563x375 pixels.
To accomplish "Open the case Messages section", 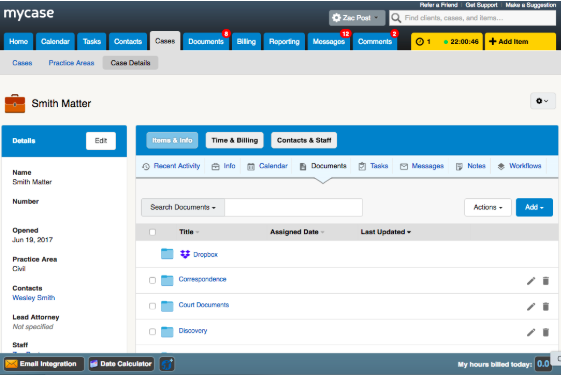I will [422, 166].
